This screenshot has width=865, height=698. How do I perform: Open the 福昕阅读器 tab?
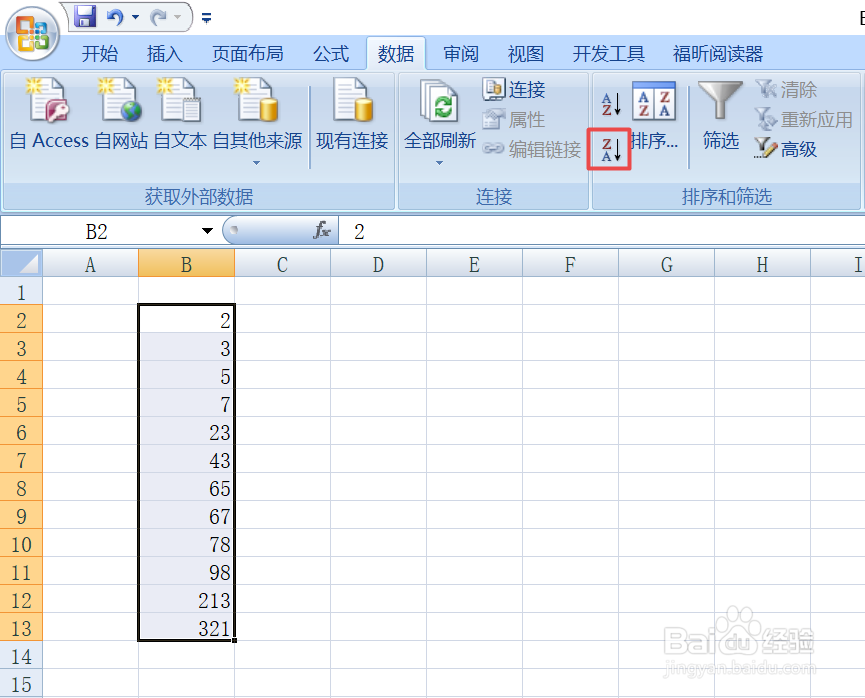(x=718, y=54)
